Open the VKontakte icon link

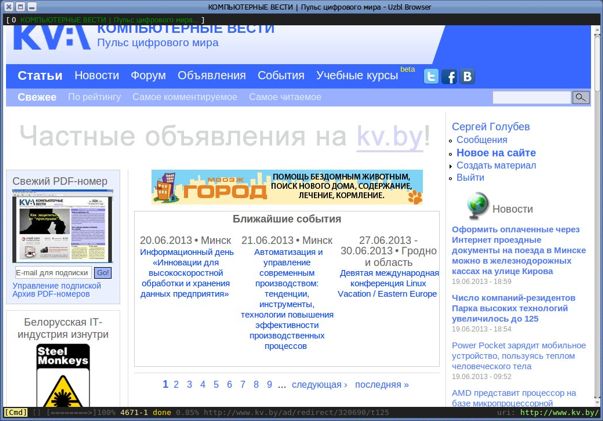467,77
